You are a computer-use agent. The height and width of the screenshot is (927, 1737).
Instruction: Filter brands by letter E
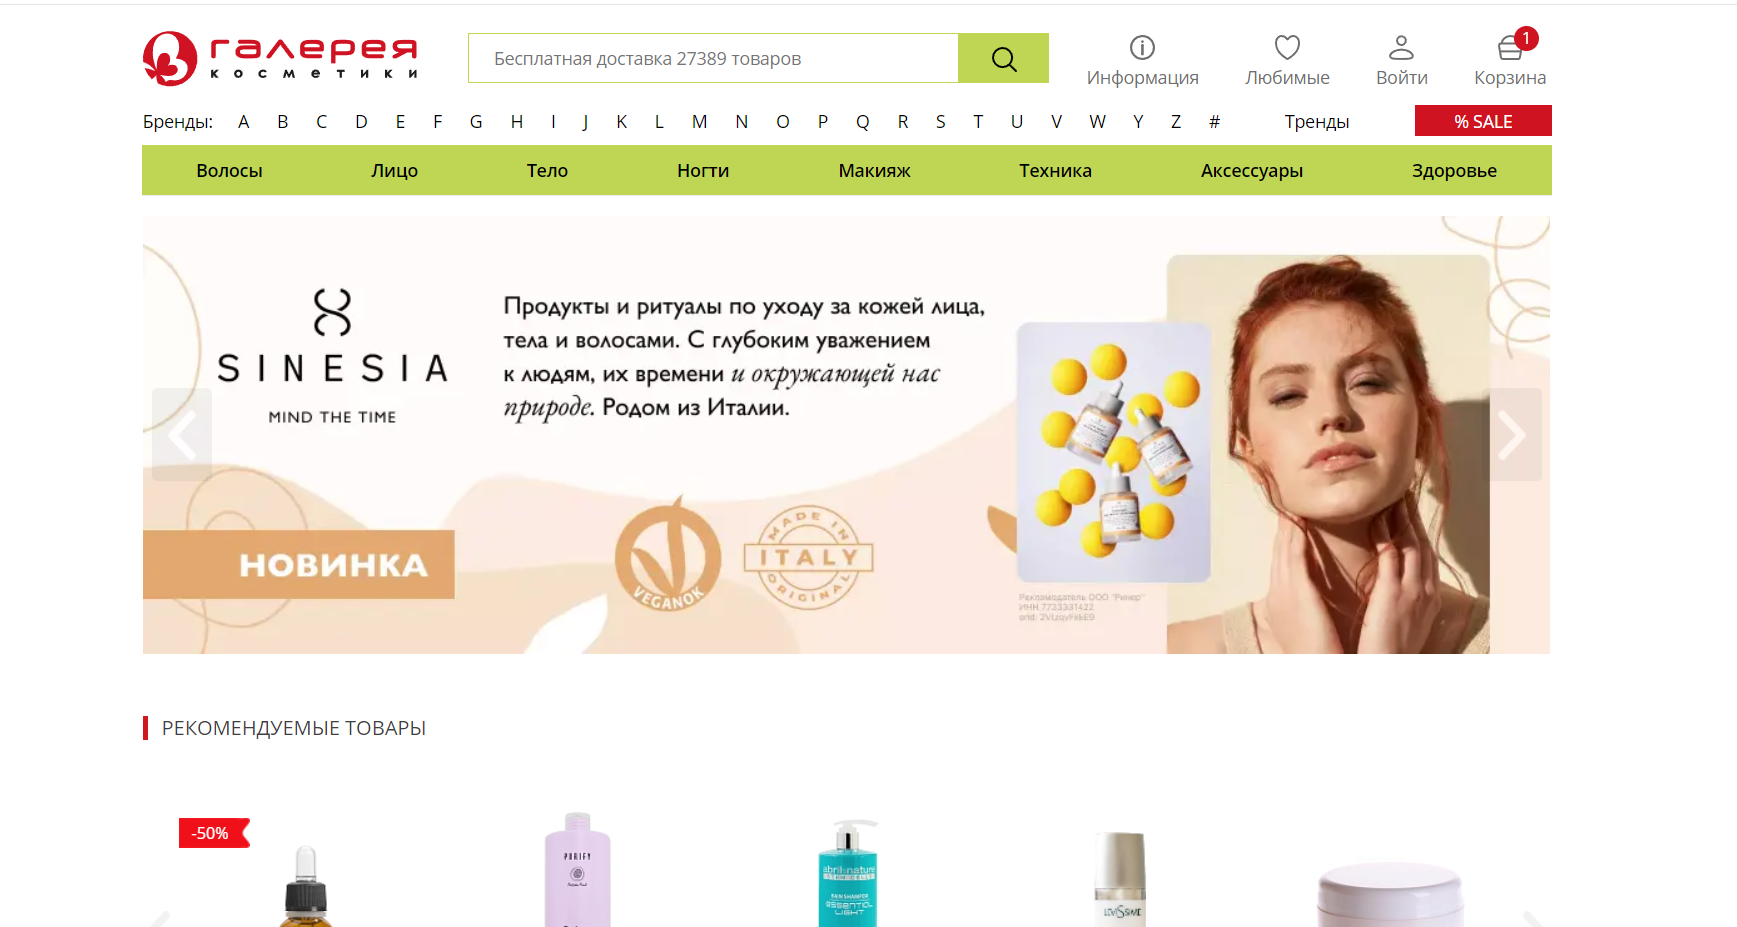coord(400,121)
